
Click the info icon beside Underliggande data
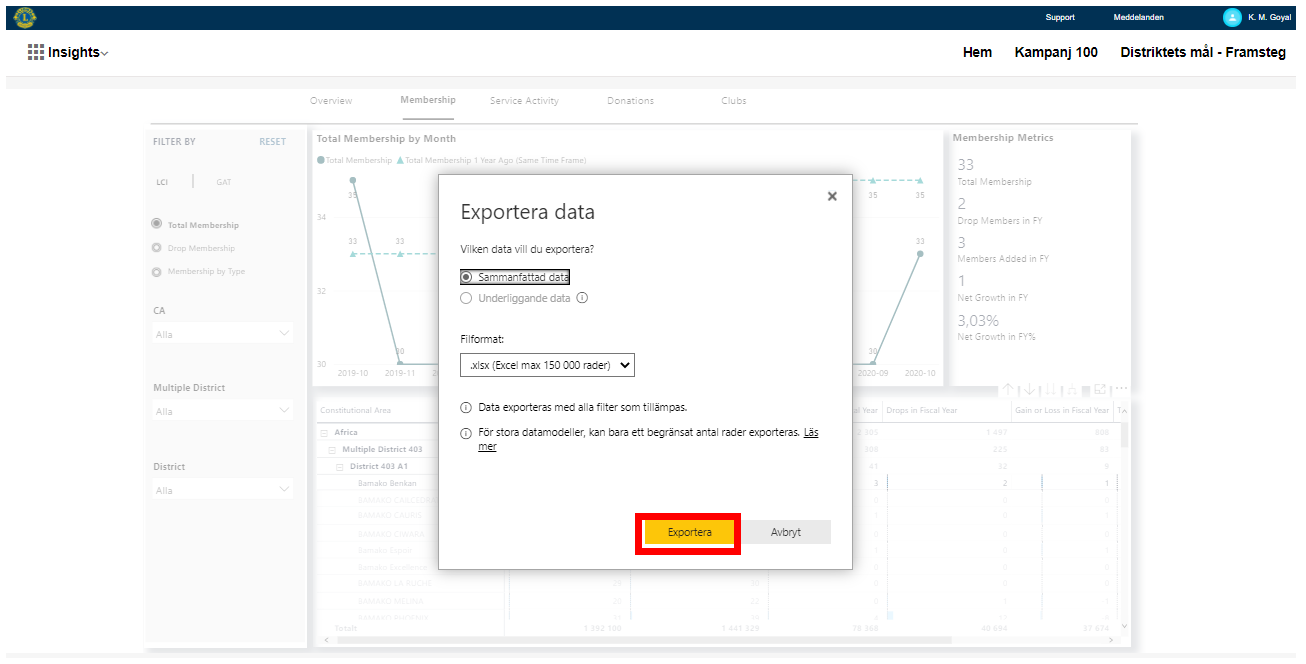click(582, 298)
